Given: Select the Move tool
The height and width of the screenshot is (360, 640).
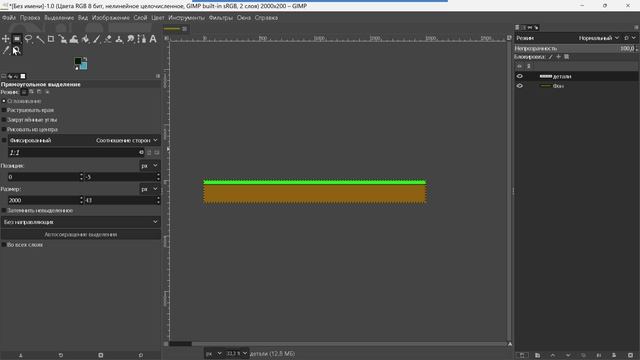Looking at the screenshot, I should click(6, 39).
